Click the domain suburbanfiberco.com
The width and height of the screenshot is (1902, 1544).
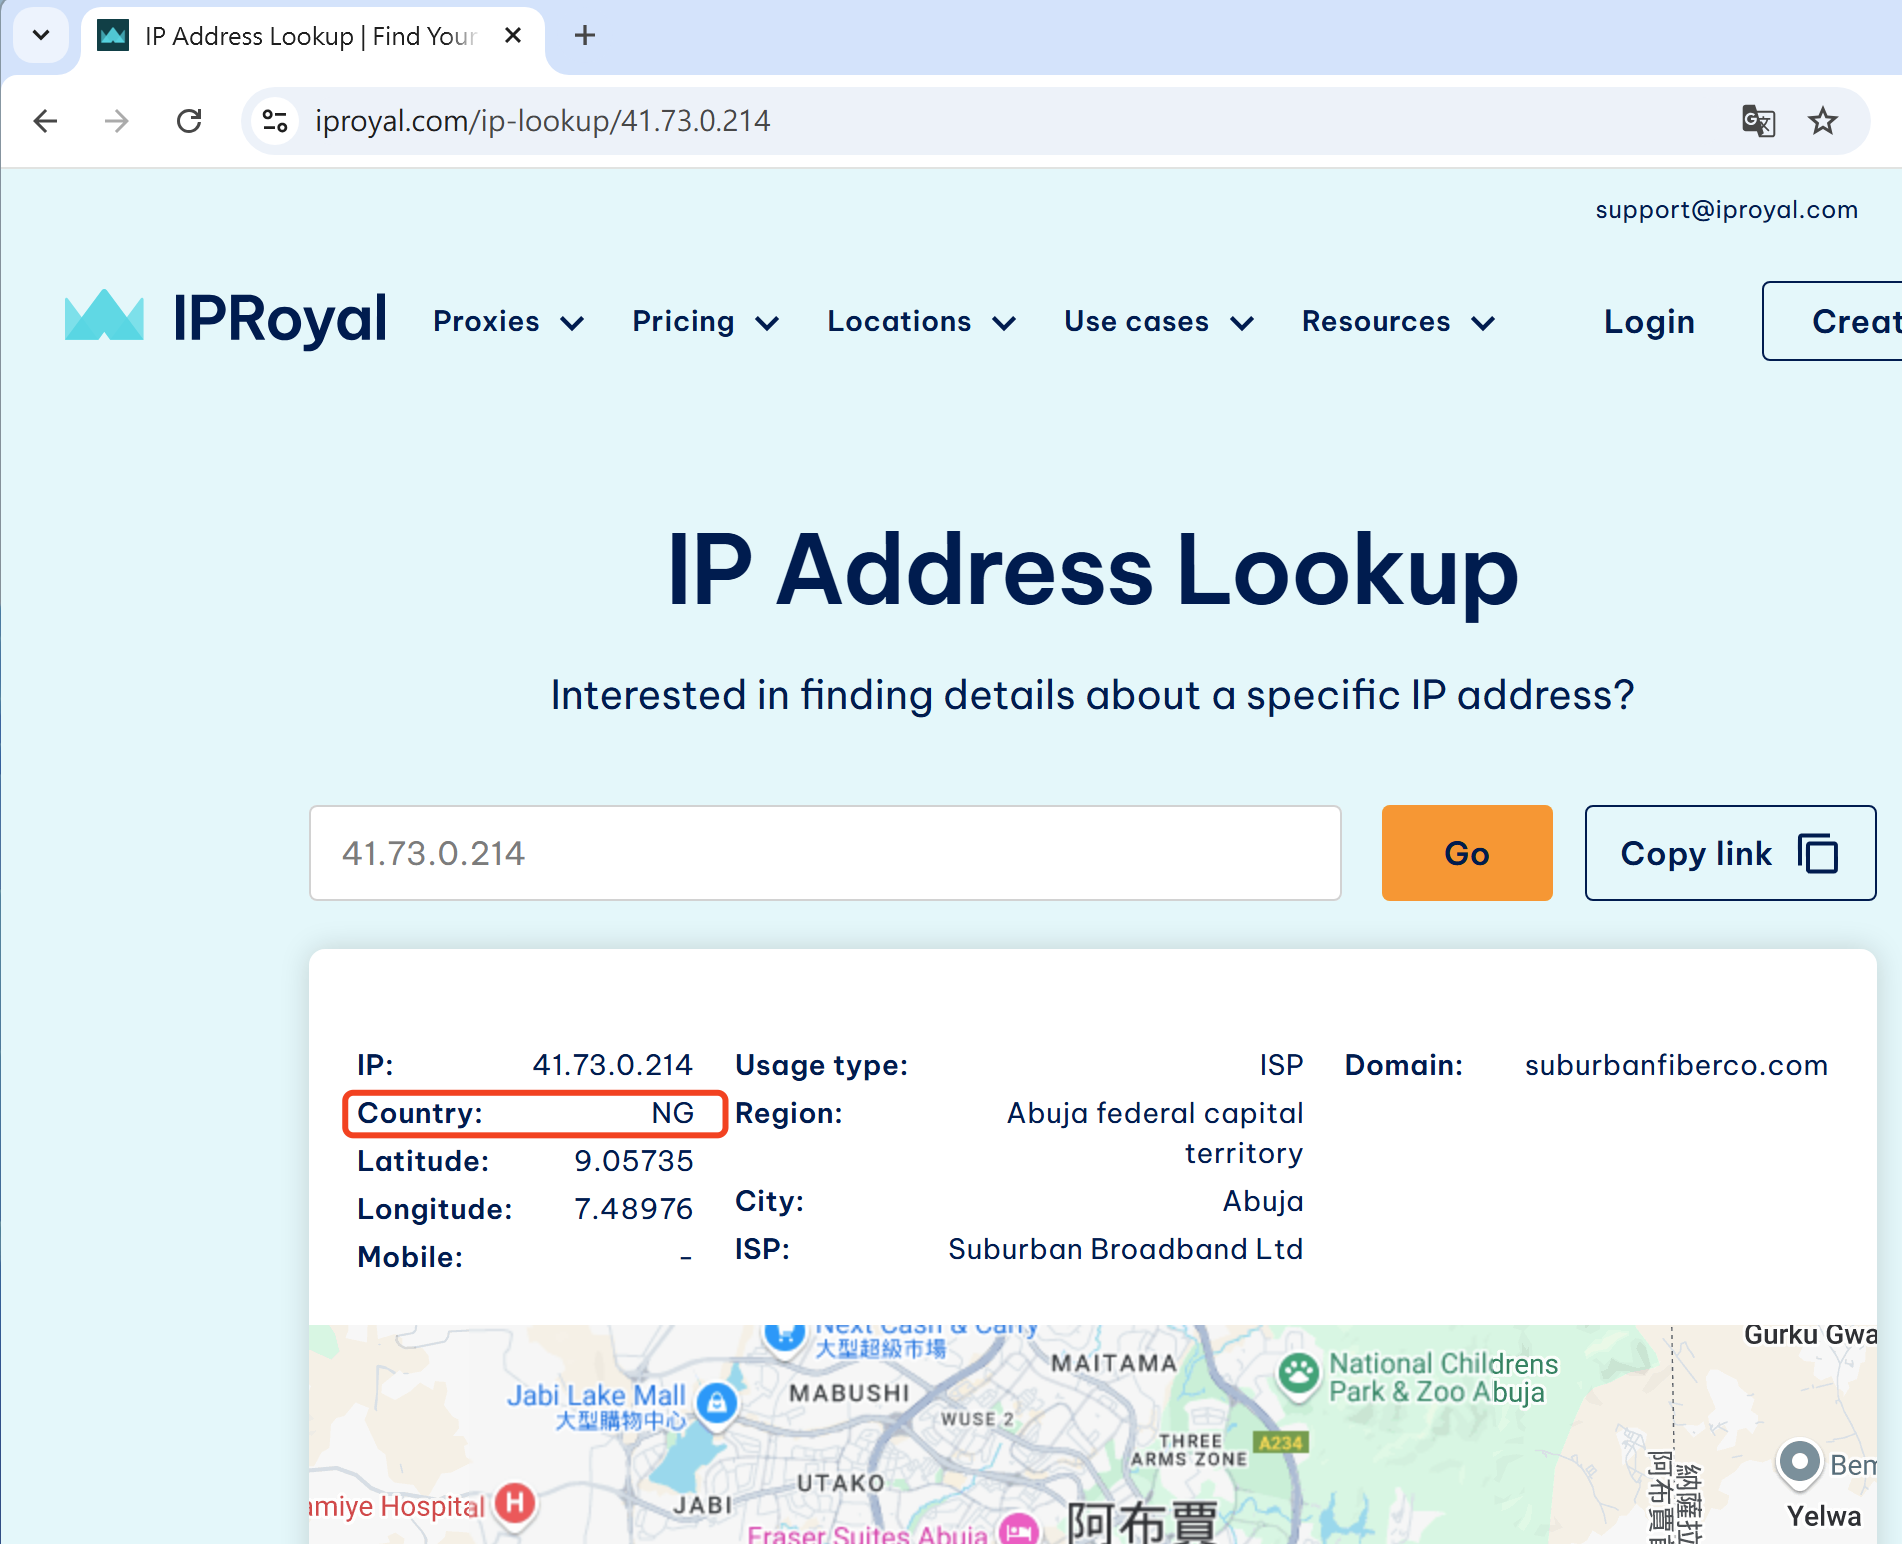pyautogui.click(x=1676, y=1065)
